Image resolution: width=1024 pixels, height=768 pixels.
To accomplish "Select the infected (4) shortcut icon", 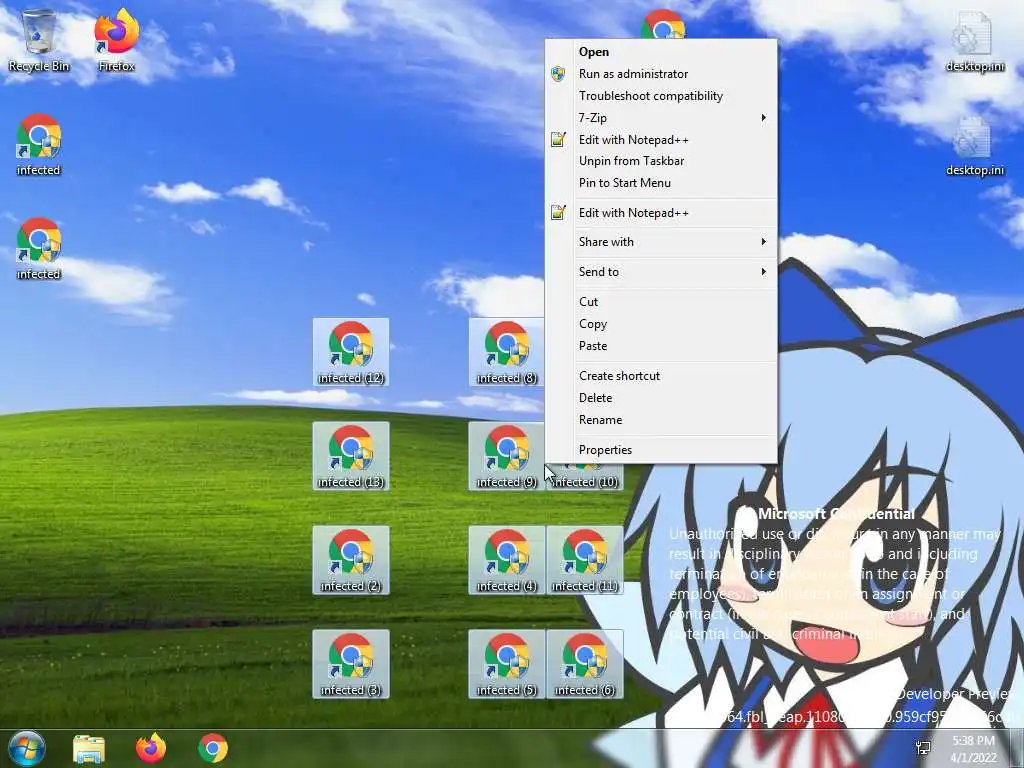I will pyautogui.click(x=506, y=560).
